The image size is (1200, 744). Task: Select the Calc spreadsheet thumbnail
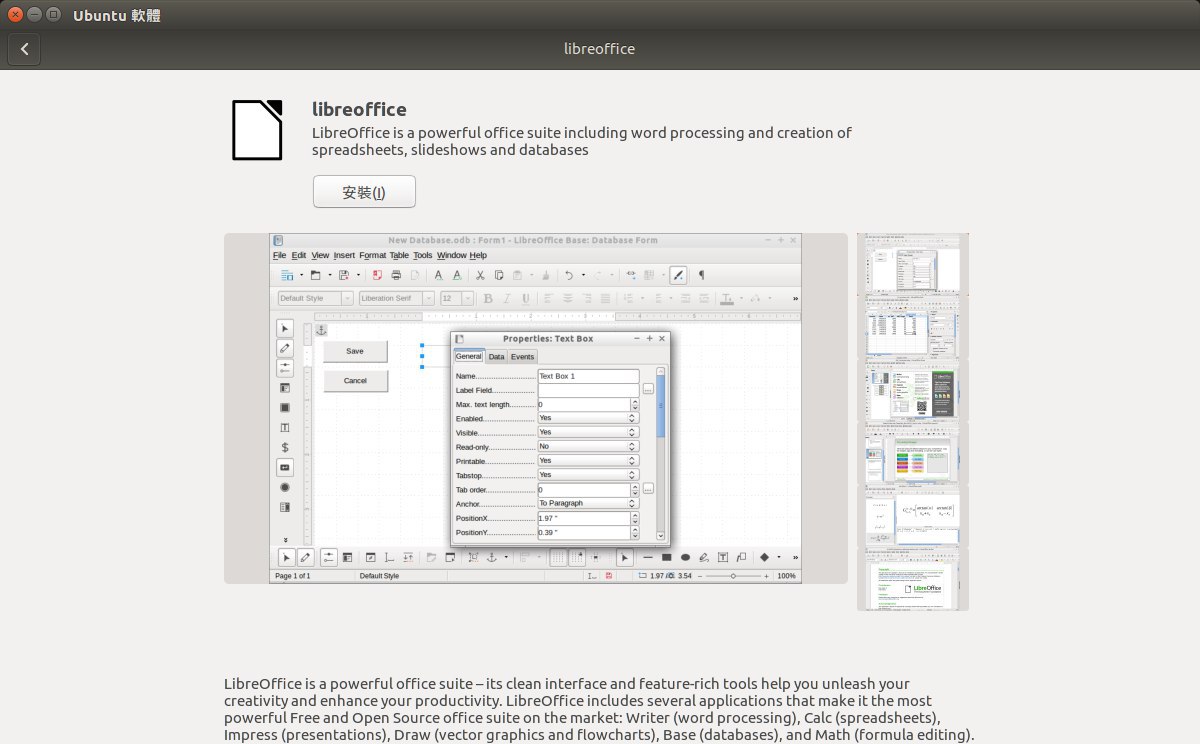(912, 326)
